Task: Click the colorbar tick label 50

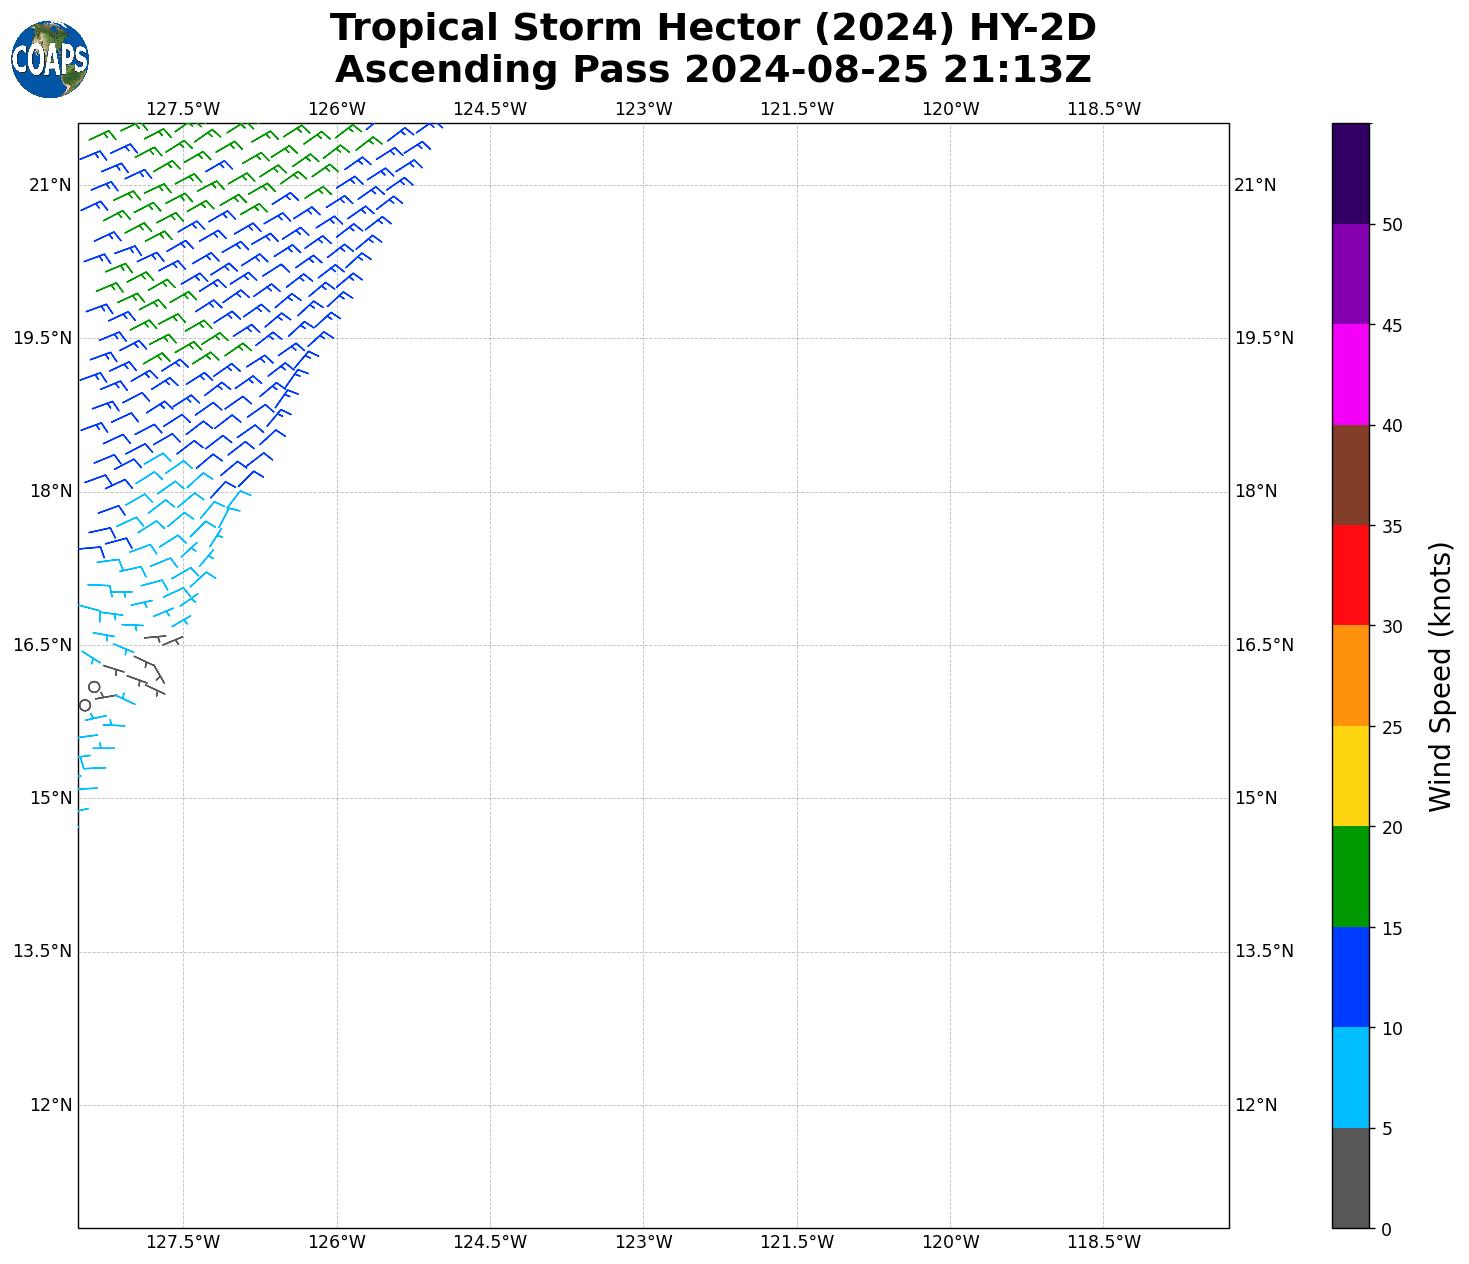Action: [x=1392, y=225]
